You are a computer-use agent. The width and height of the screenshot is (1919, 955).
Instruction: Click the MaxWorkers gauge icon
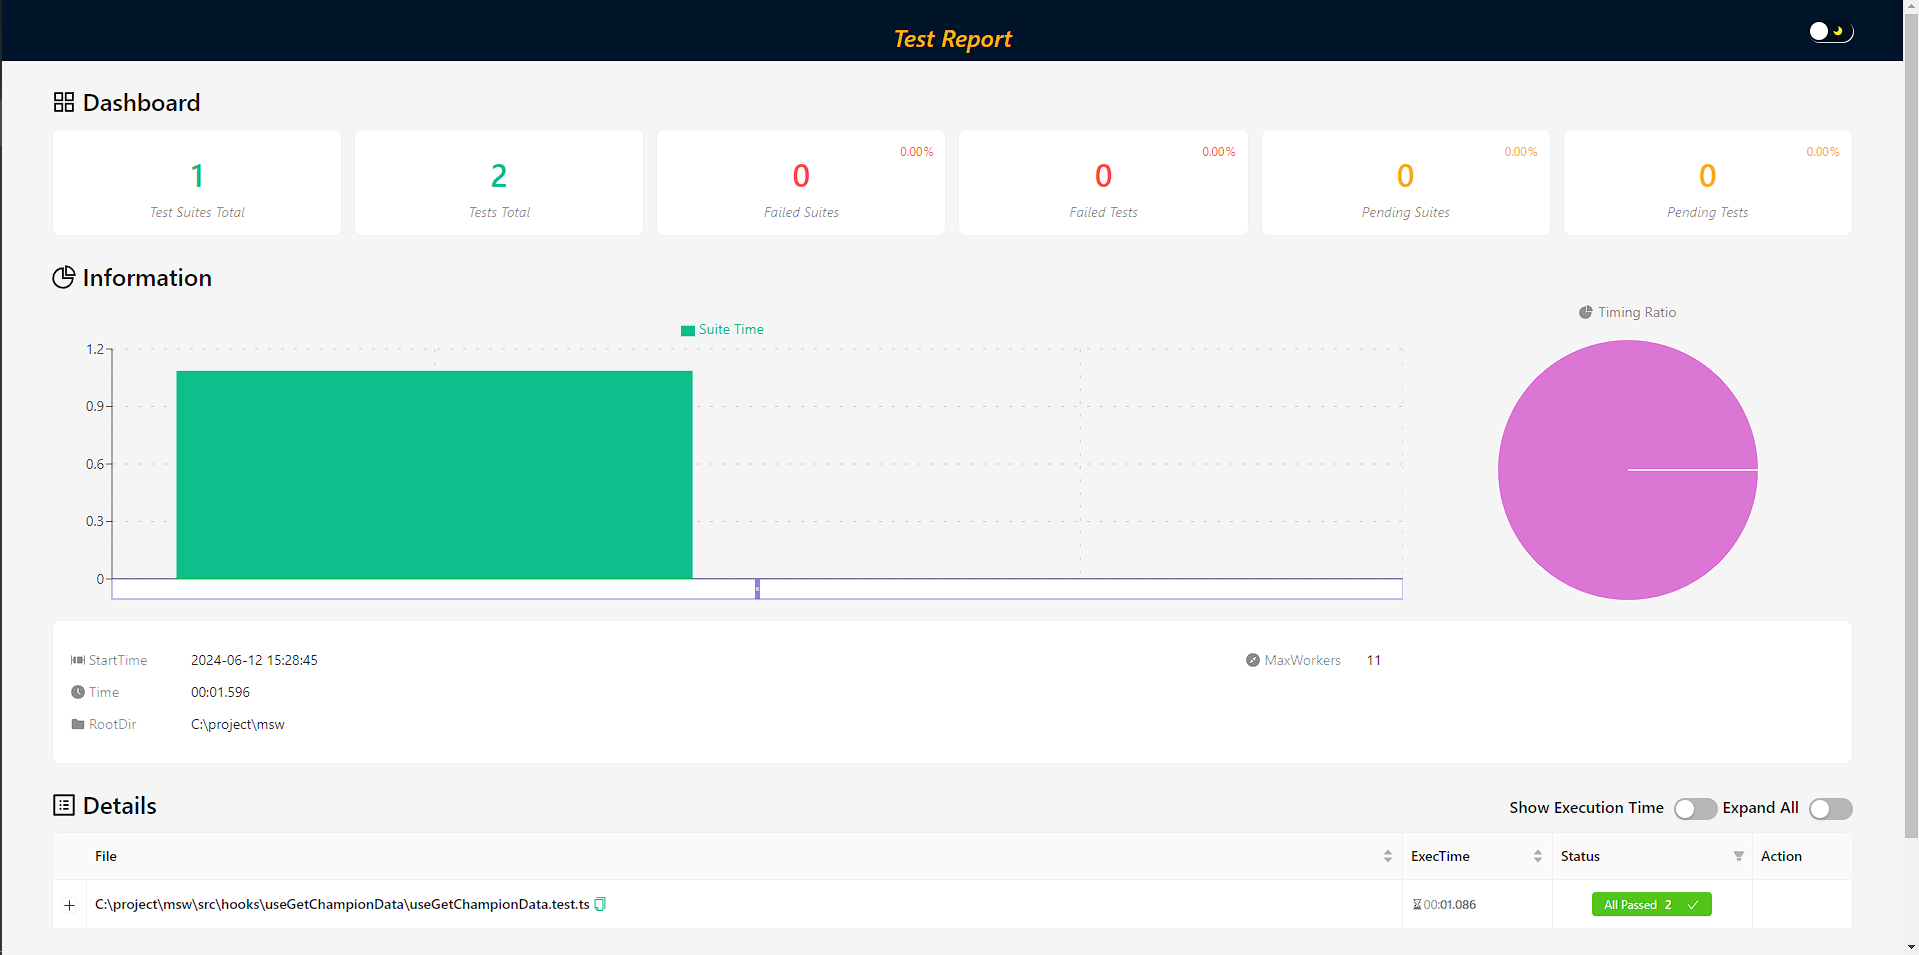tap(1253, 660)
